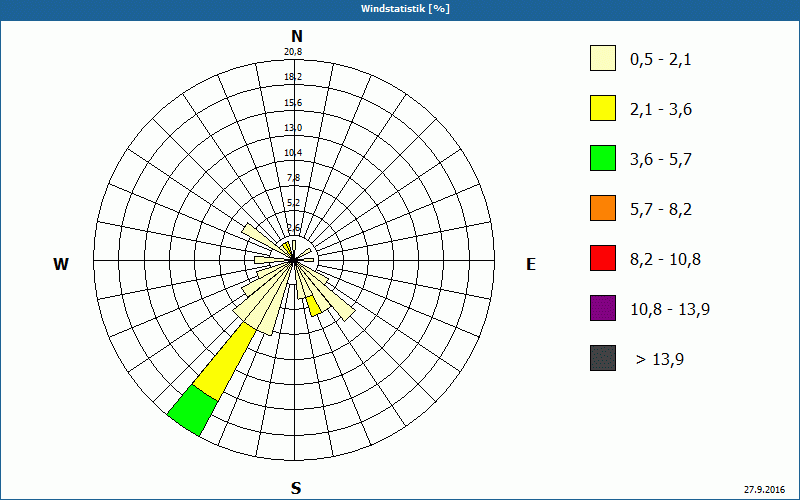
Task: Click the legend label '0,5 - 2,1'
Action: [x=661, y=60]
